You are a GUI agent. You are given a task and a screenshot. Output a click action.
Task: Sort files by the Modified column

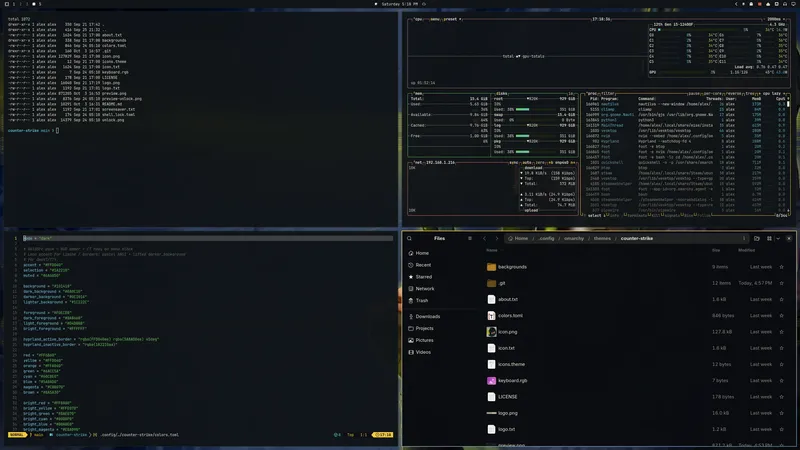pyautogui.click(x=746, y=251)
